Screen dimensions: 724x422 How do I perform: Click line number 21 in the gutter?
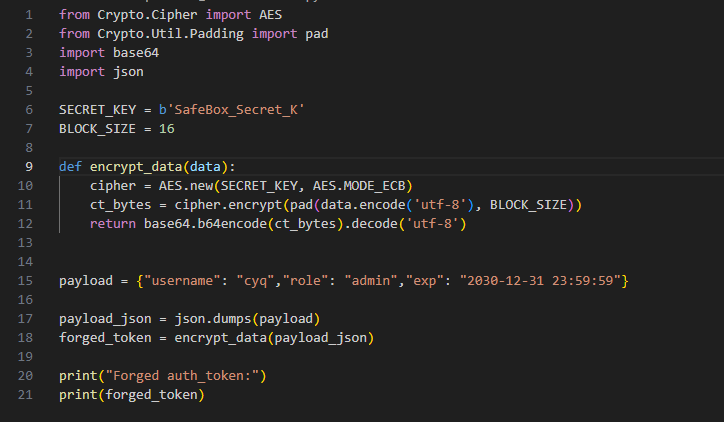coord(26,394)
